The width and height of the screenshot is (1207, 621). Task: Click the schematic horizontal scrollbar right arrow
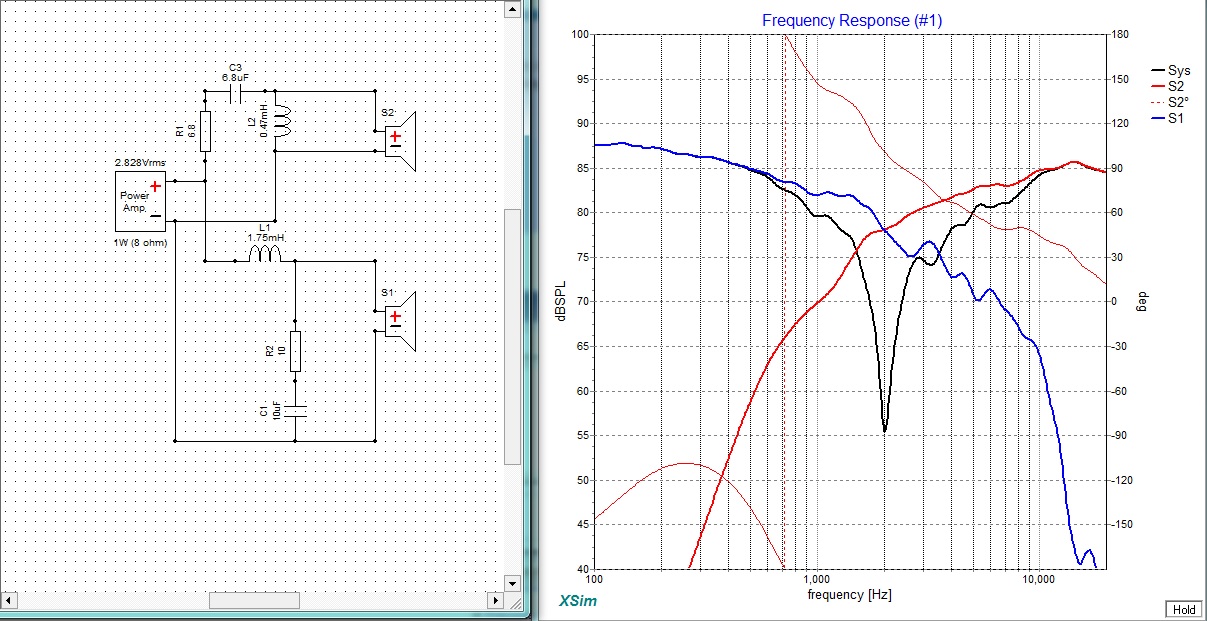click(494, 601)
